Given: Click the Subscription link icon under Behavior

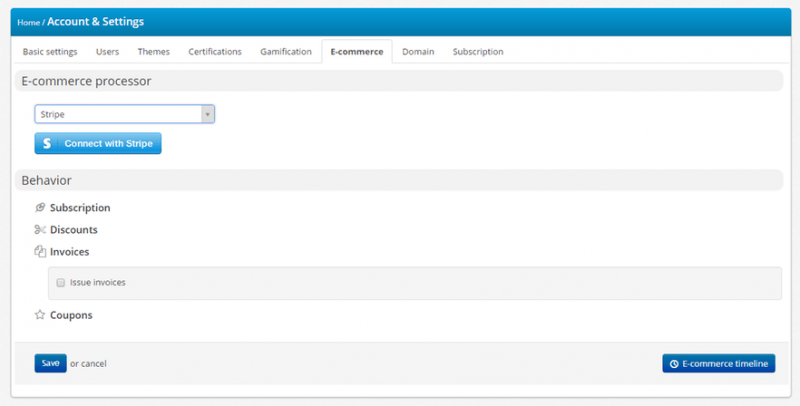Looking at the screenshot, I should click(40, 207).
